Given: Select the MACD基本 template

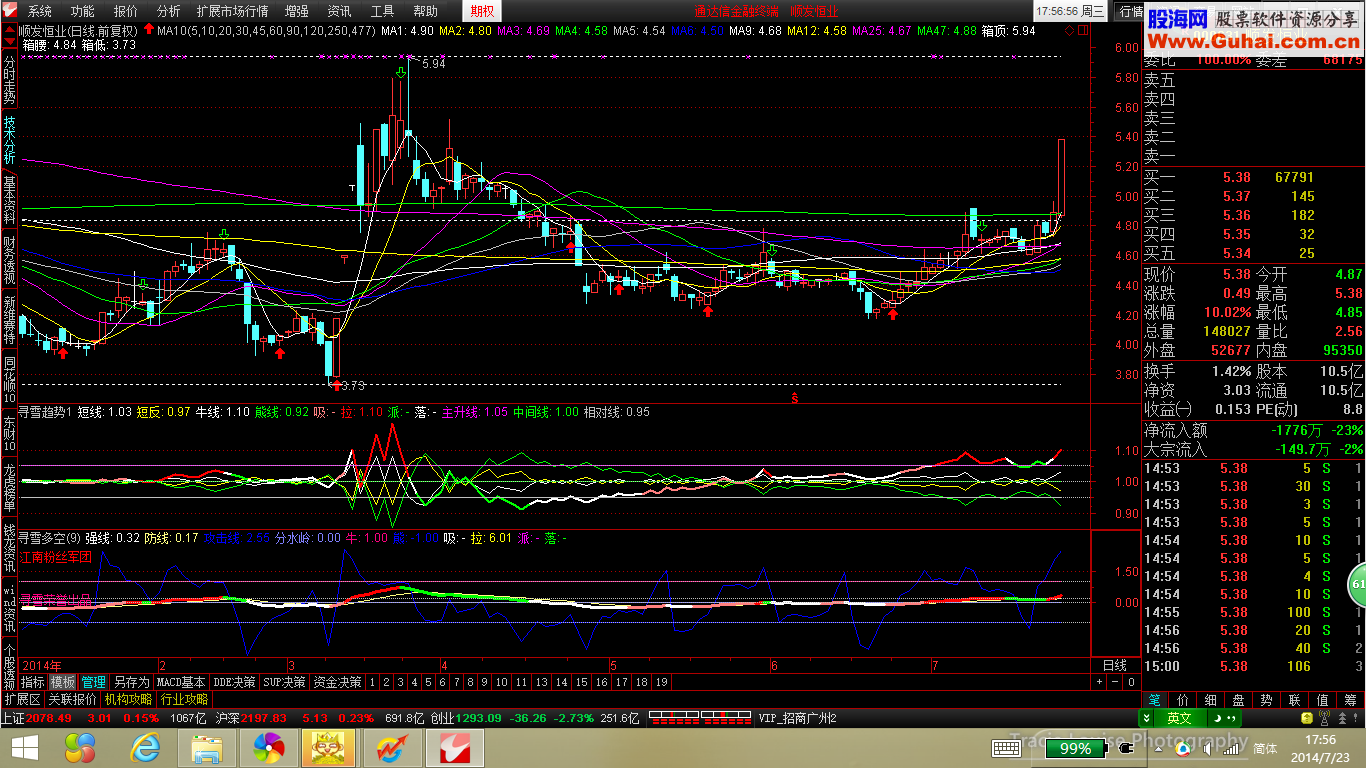Looking at the screenshot, I should [x=181, y=682].
